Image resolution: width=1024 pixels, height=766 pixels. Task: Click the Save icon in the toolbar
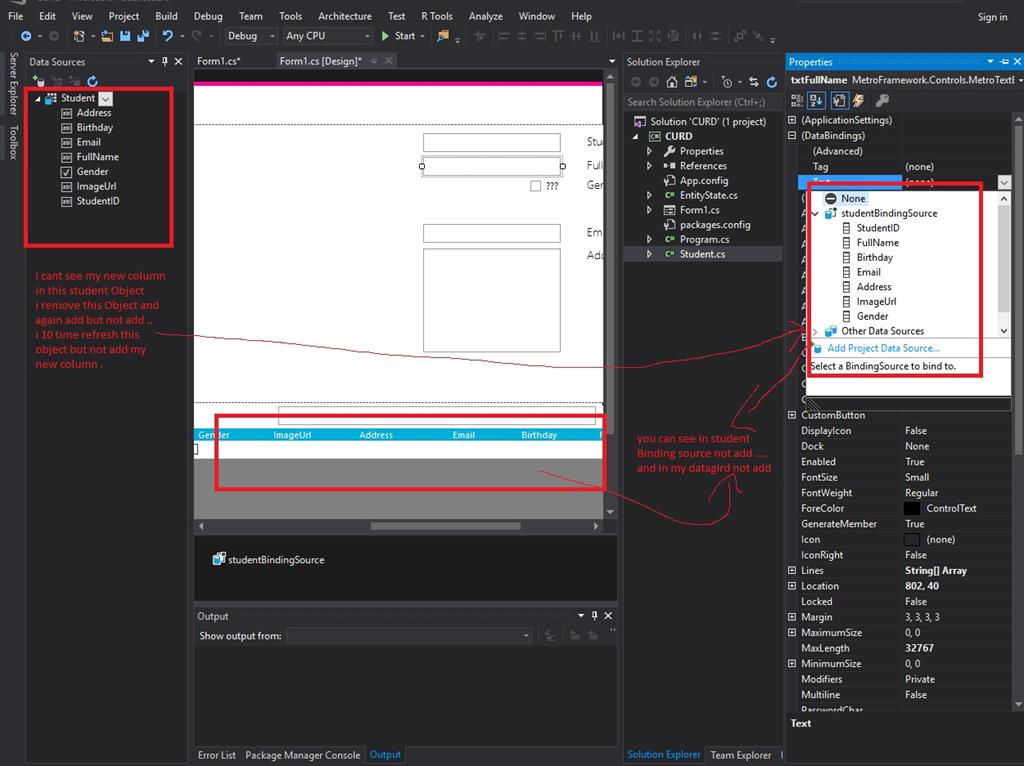tap(125, 36)
